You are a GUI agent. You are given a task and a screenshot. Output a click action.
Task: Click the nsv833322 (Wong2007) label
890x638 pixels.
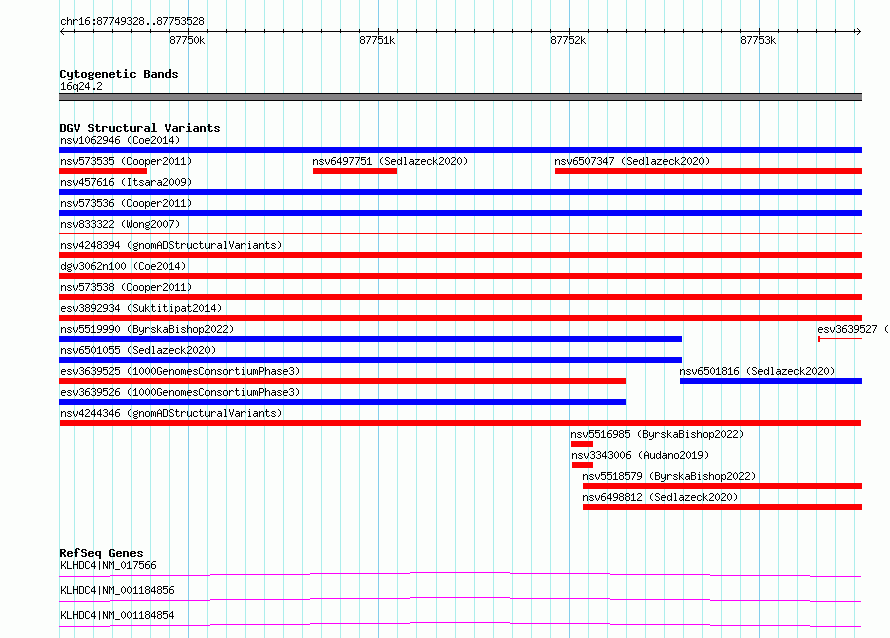tap(120, 224)
